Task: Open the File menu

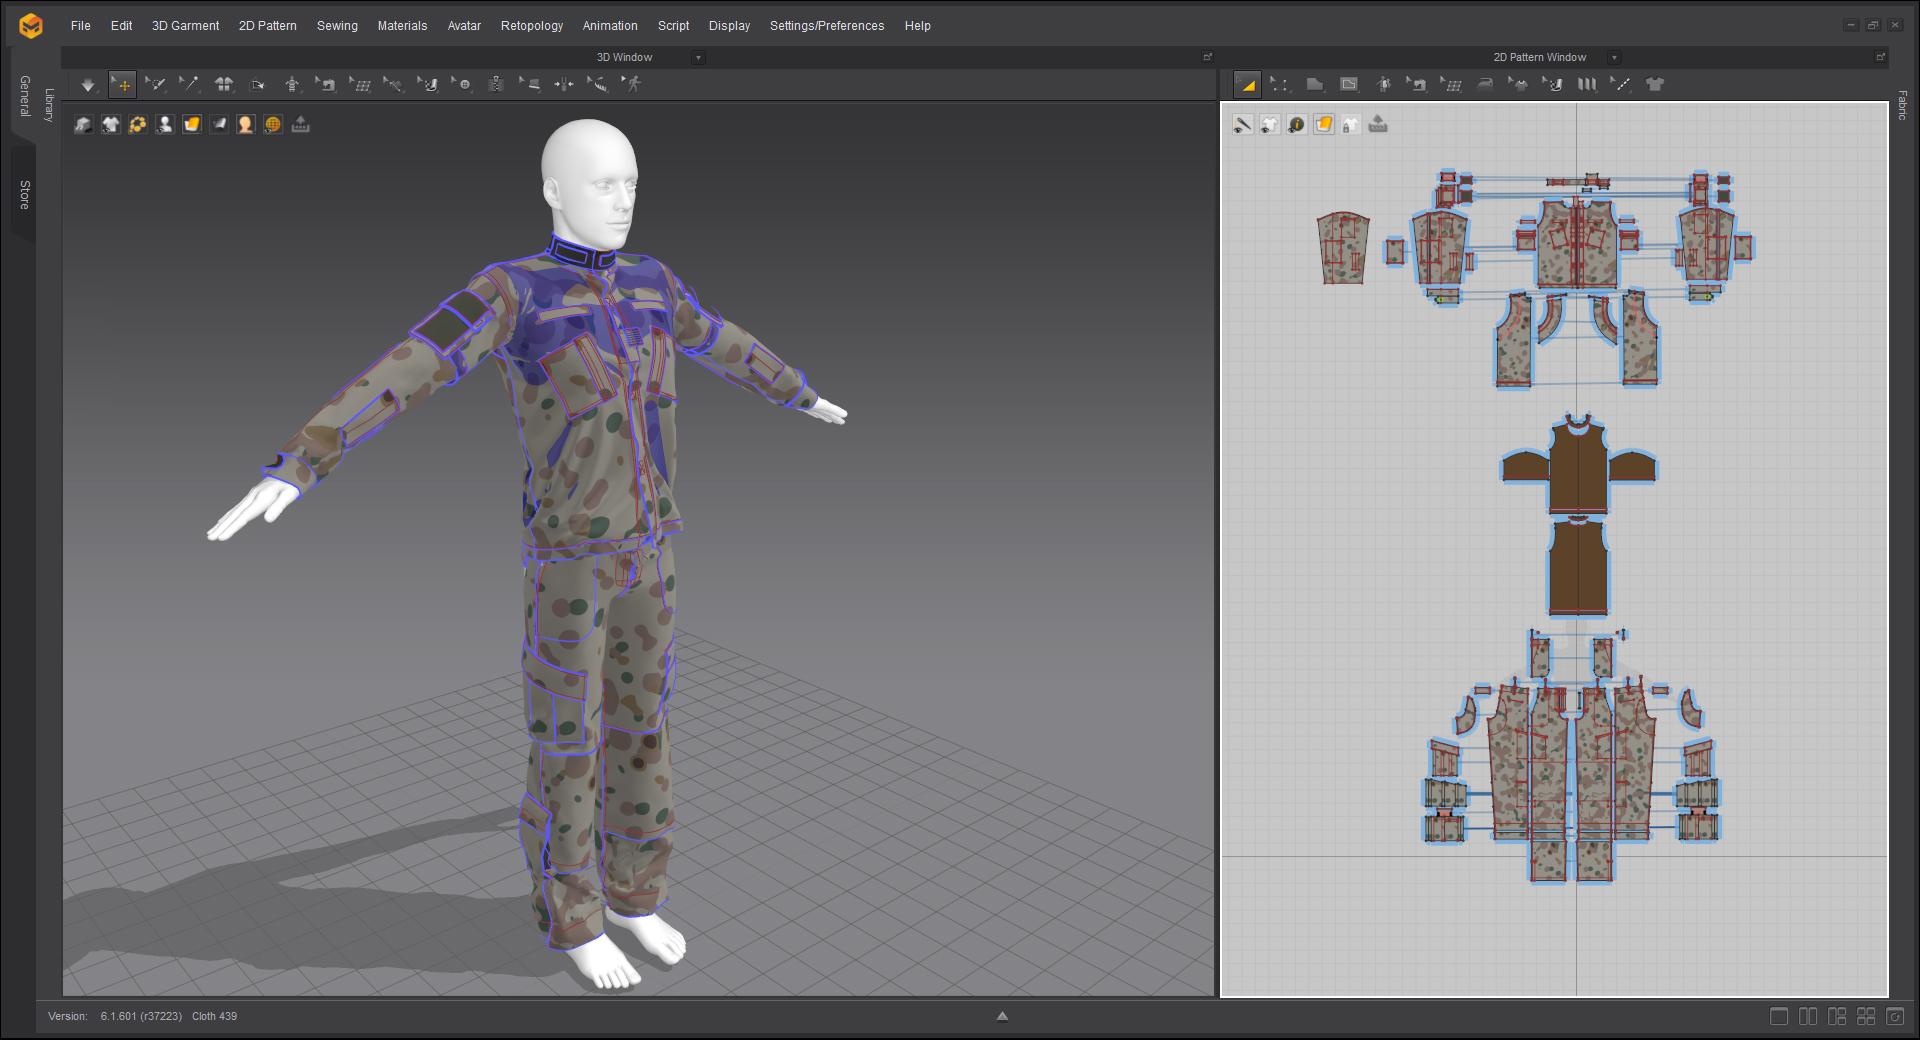Action: [x=81, y=26]
